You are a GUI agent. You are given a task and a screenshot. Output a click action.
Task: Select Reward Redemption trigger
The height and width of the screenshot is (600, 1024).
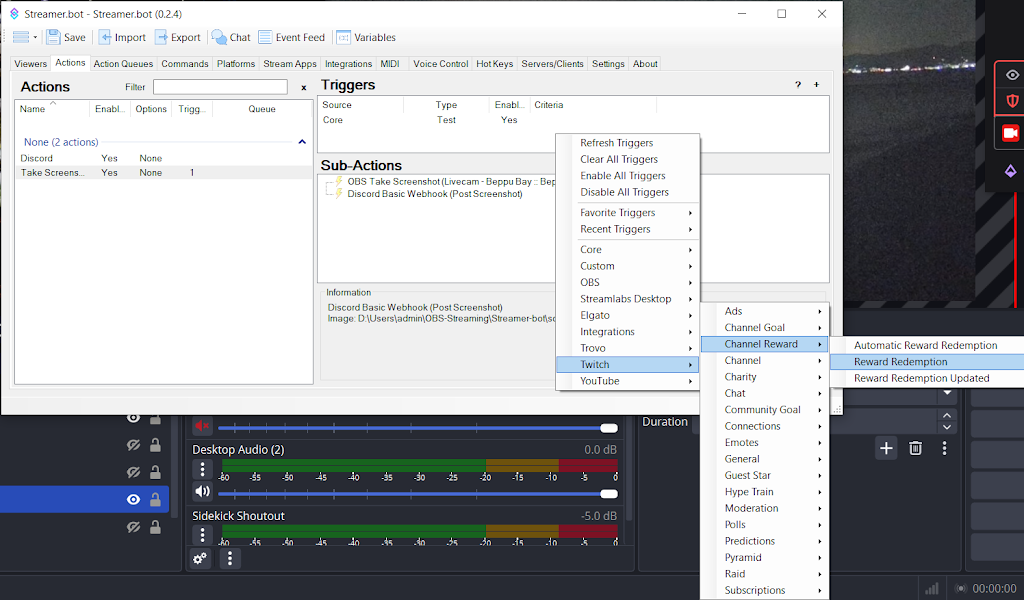pyautogui.click(x=900, y=362)
